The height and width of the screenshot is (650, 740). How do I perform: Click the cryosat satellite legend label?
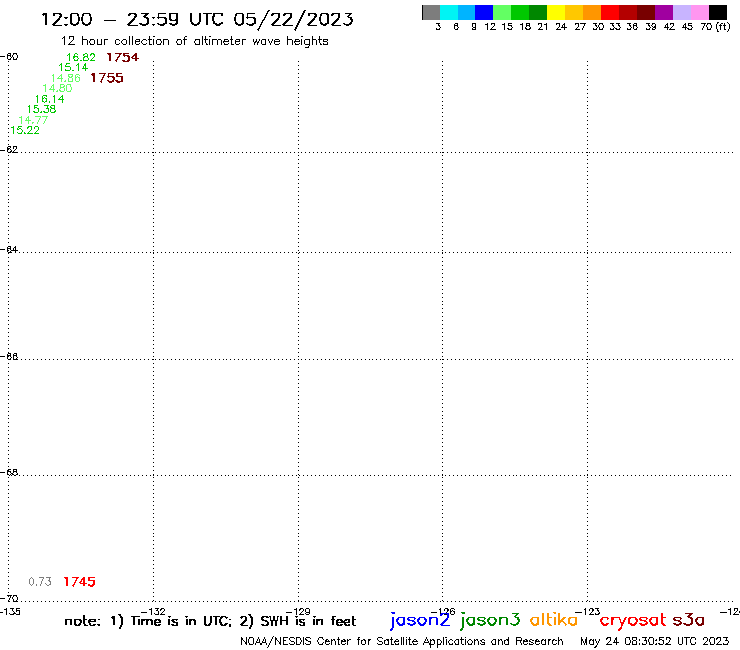(x=633, y=621)
